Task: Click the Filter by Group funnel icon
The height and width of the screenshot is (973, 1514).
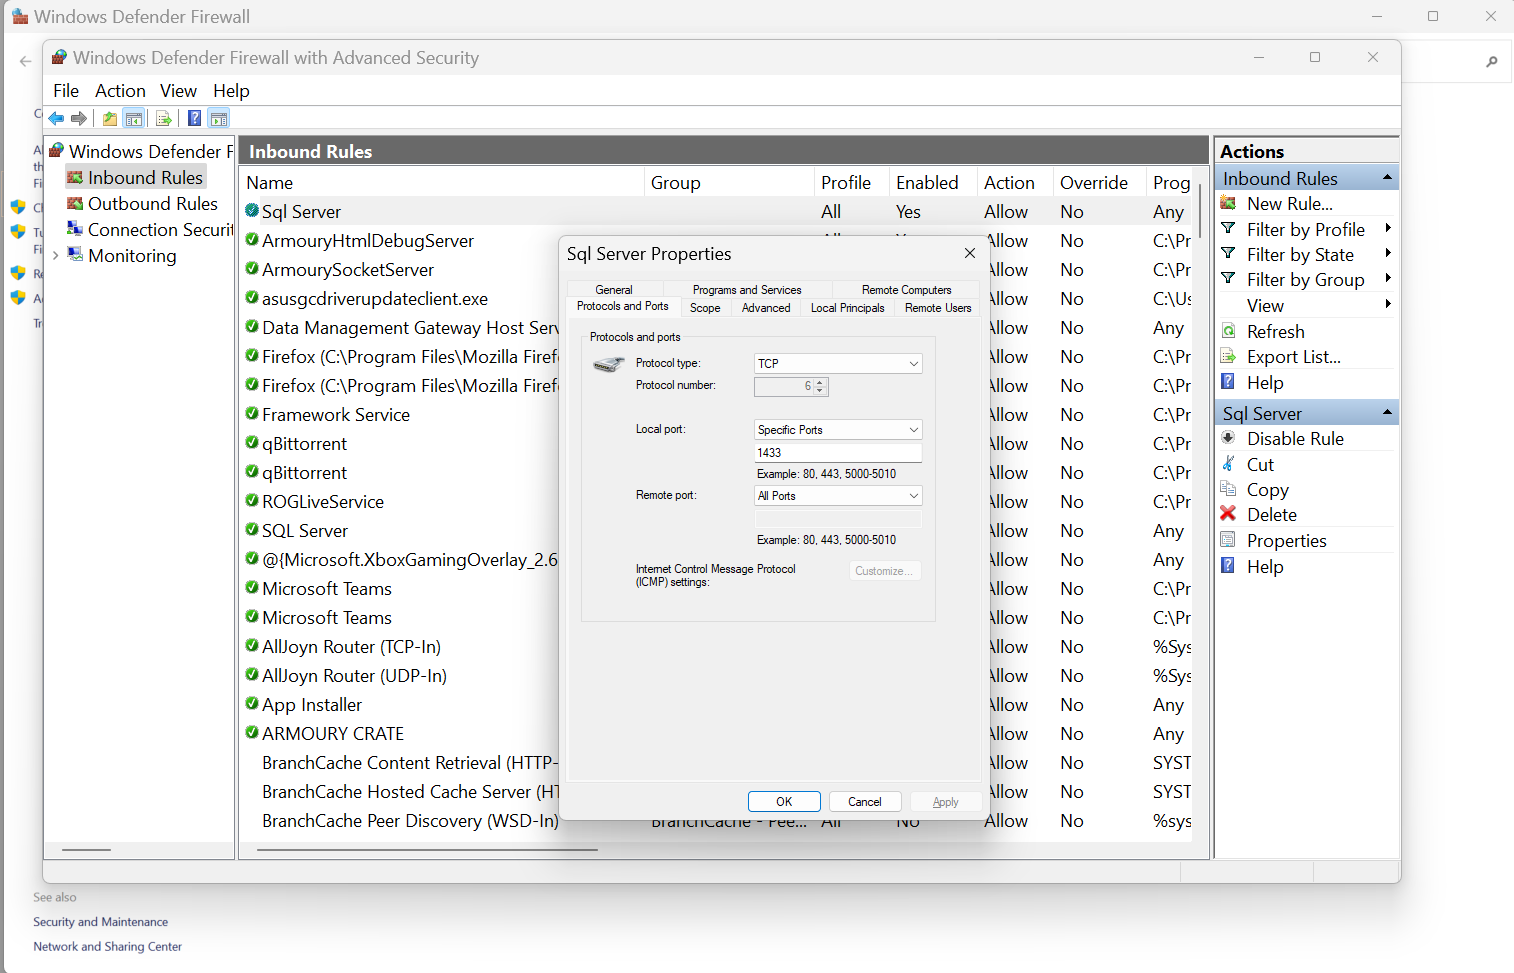Action: tap(1228, 279)
